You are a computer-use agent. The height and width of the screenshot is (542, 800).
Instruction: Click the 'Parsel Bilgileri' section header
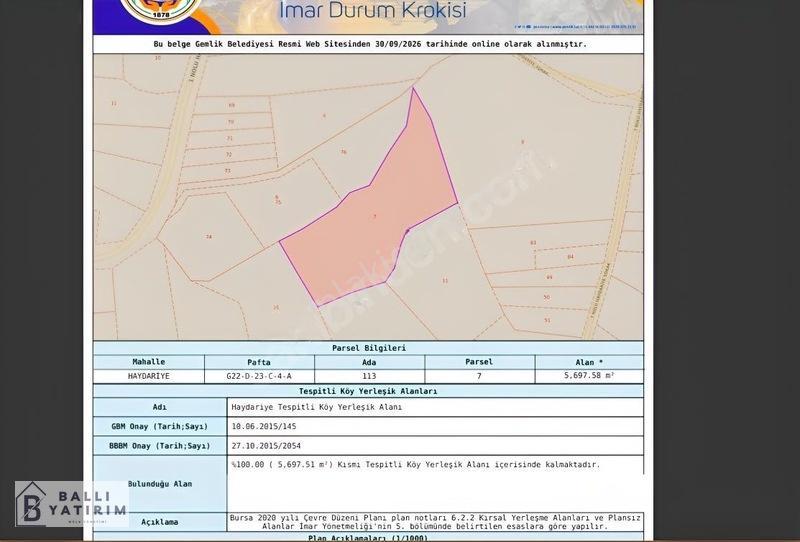coord(368,348)
